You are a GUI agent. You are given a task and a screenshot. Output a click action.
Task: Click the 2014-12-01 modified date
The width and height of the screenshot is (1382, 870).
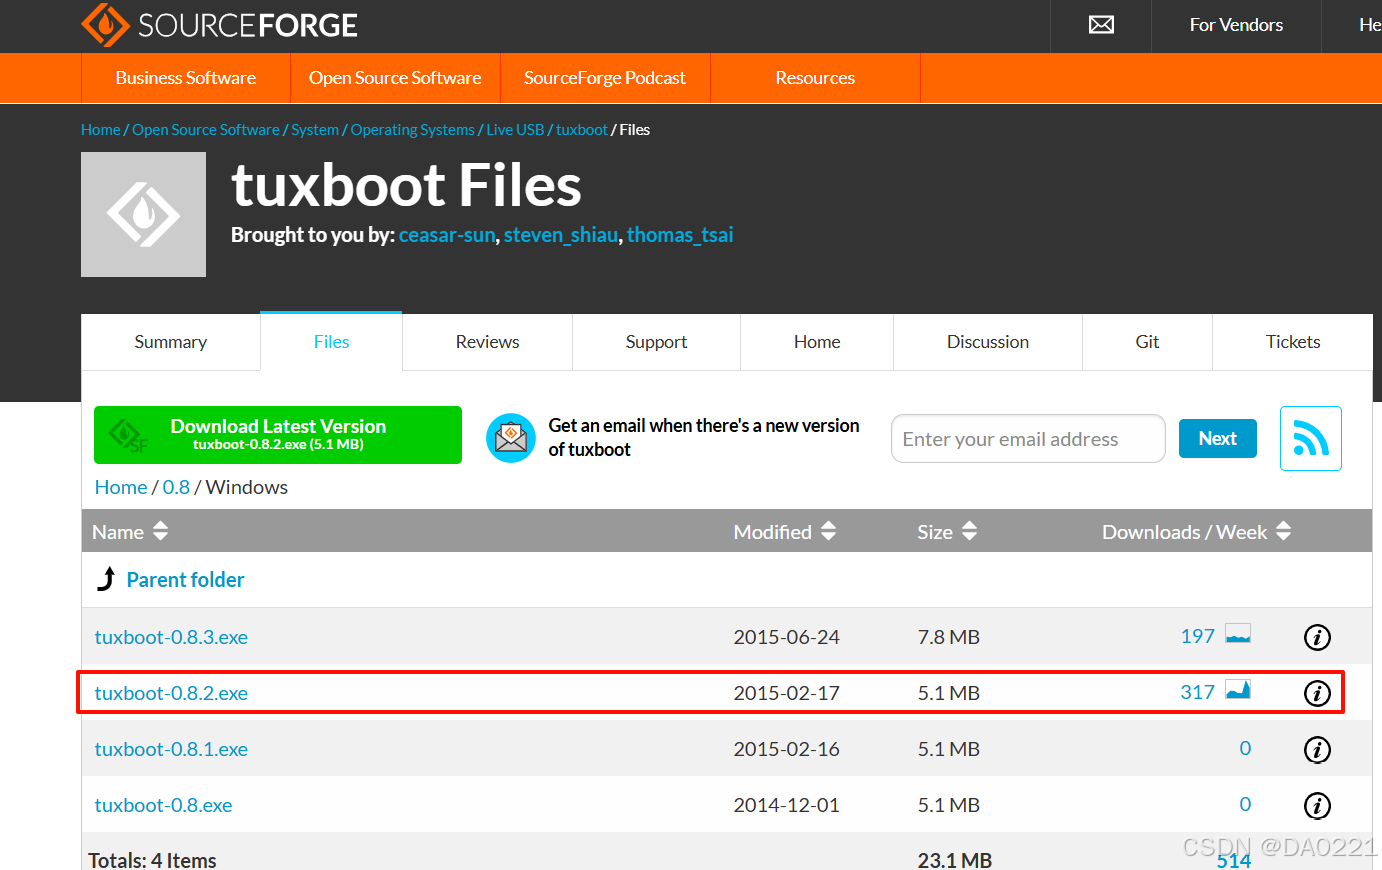click(x=786, y=805)
